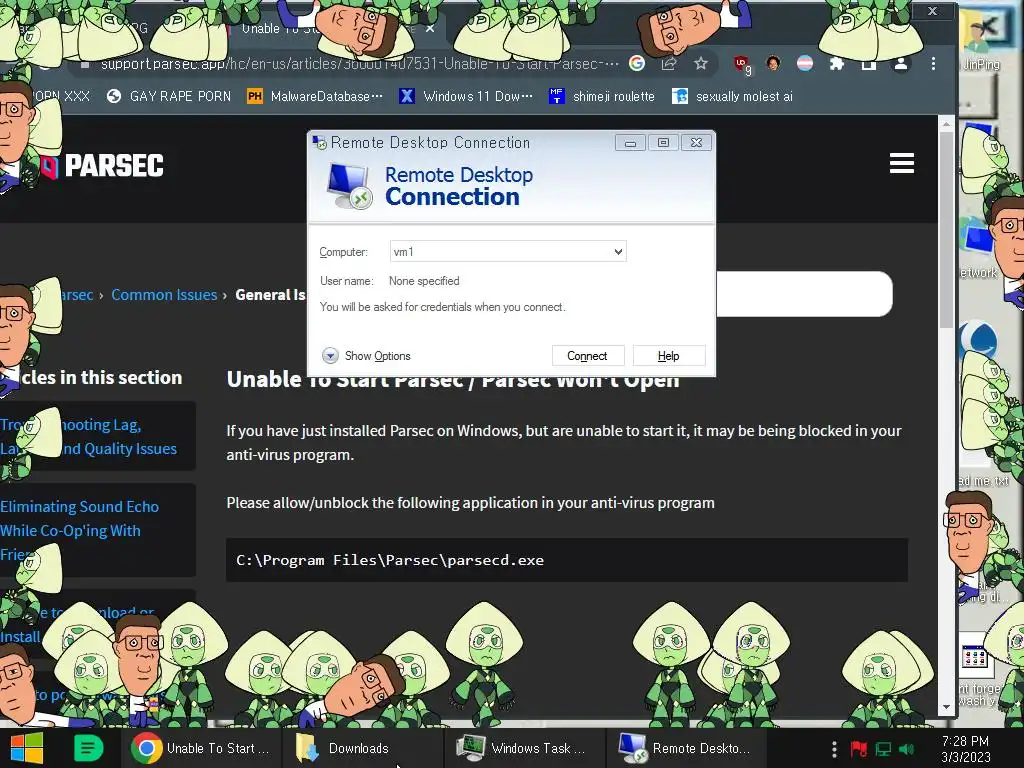This screenshot has width=1024, height=768.
Task: Close the Unable To Start browser tab
Action: tap(430, 29)
